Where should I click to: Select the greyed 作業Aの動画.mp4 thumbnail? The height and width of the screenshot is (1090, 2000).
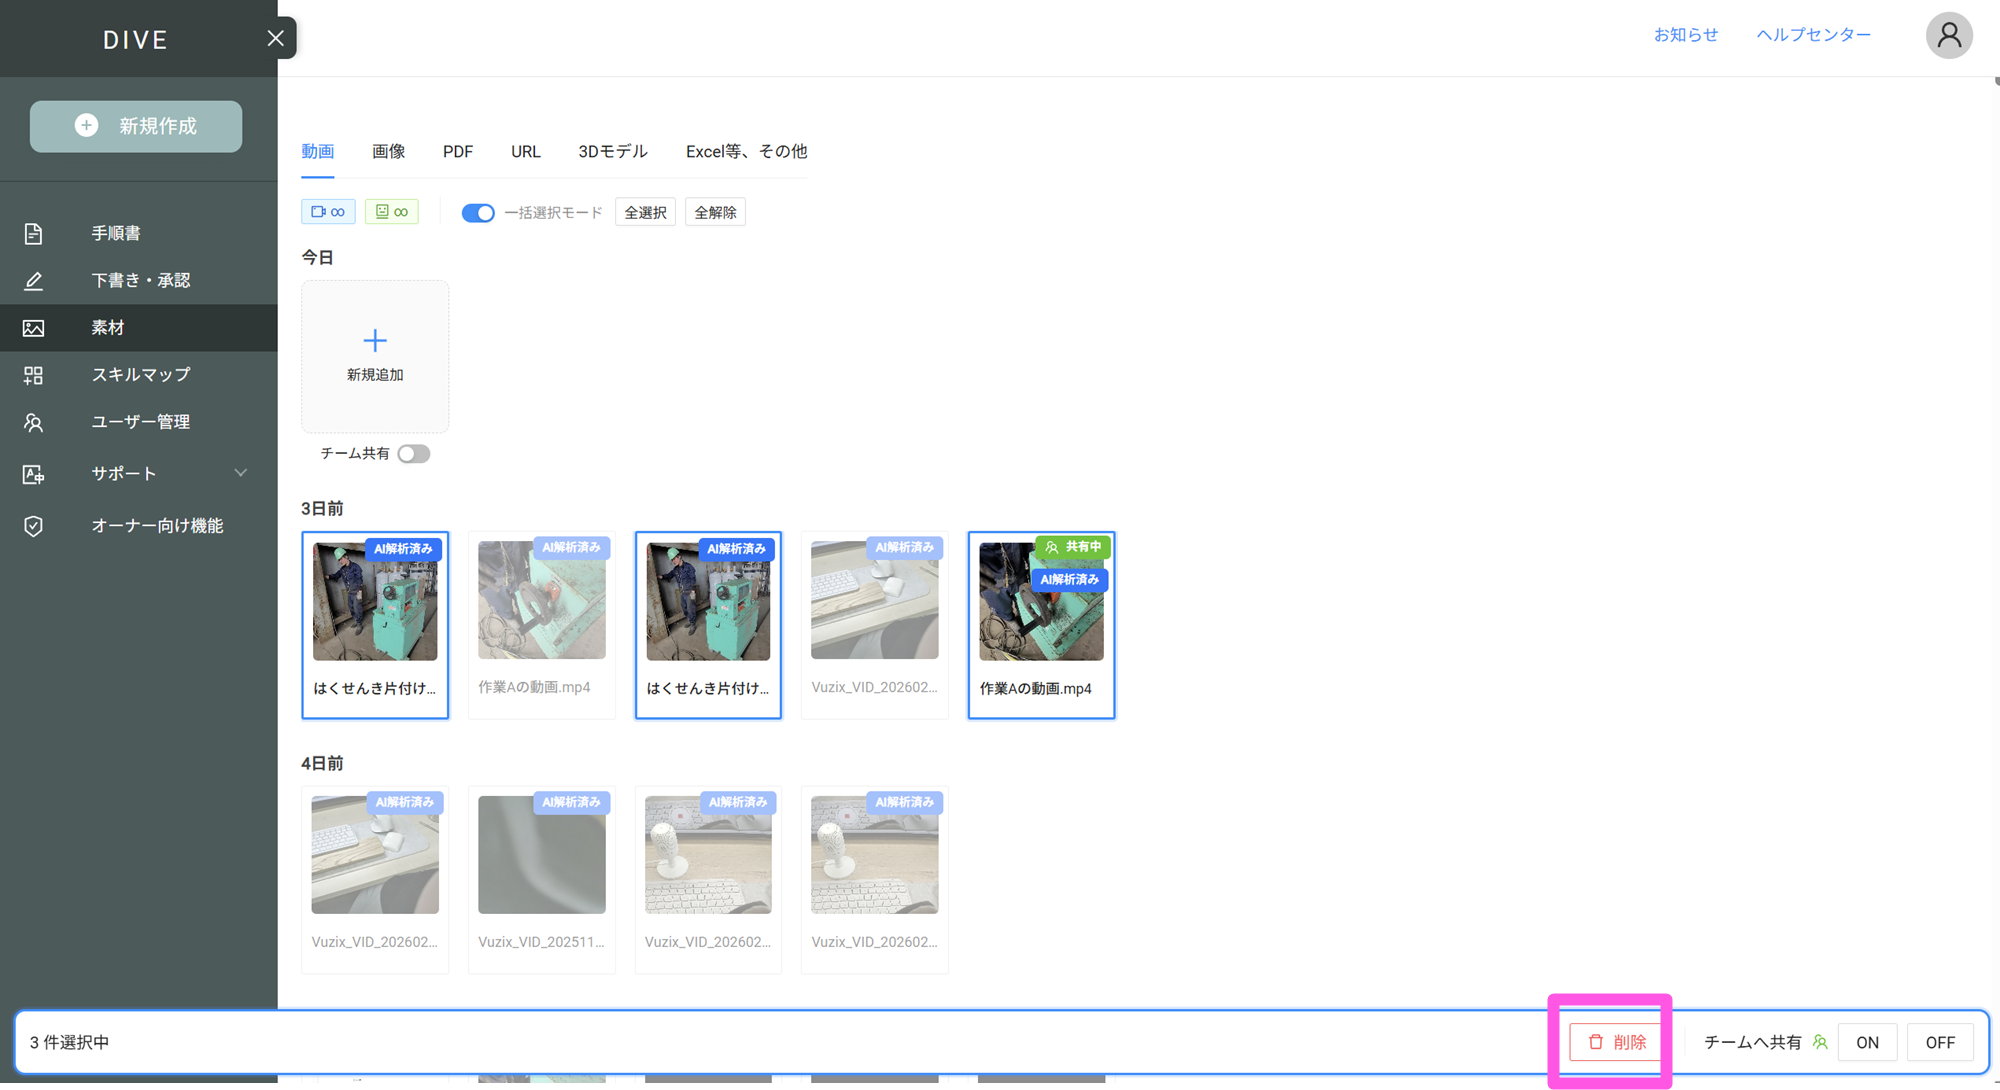(541, 602)
